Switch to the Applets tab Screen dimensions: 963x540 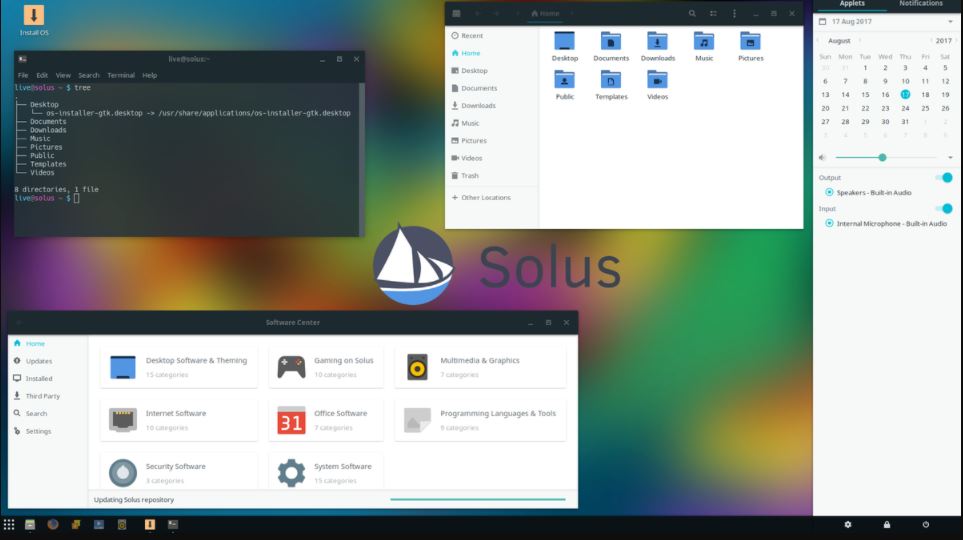tap(852, 4)
